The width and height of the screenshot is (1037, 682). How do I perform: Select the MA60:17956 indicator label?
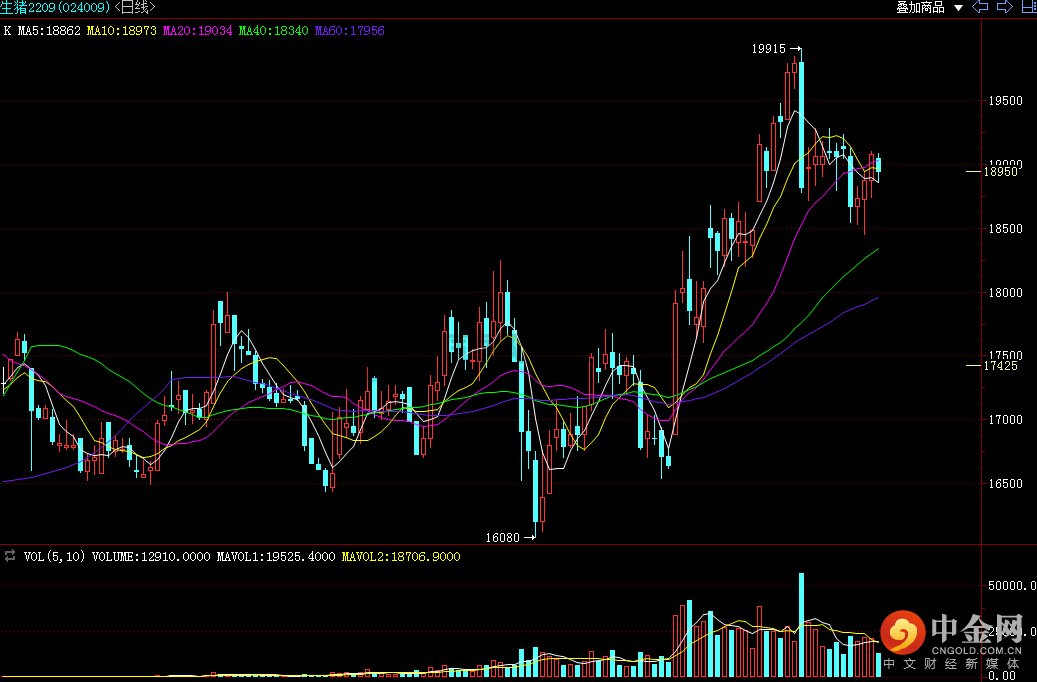click(x=349, y=30)
